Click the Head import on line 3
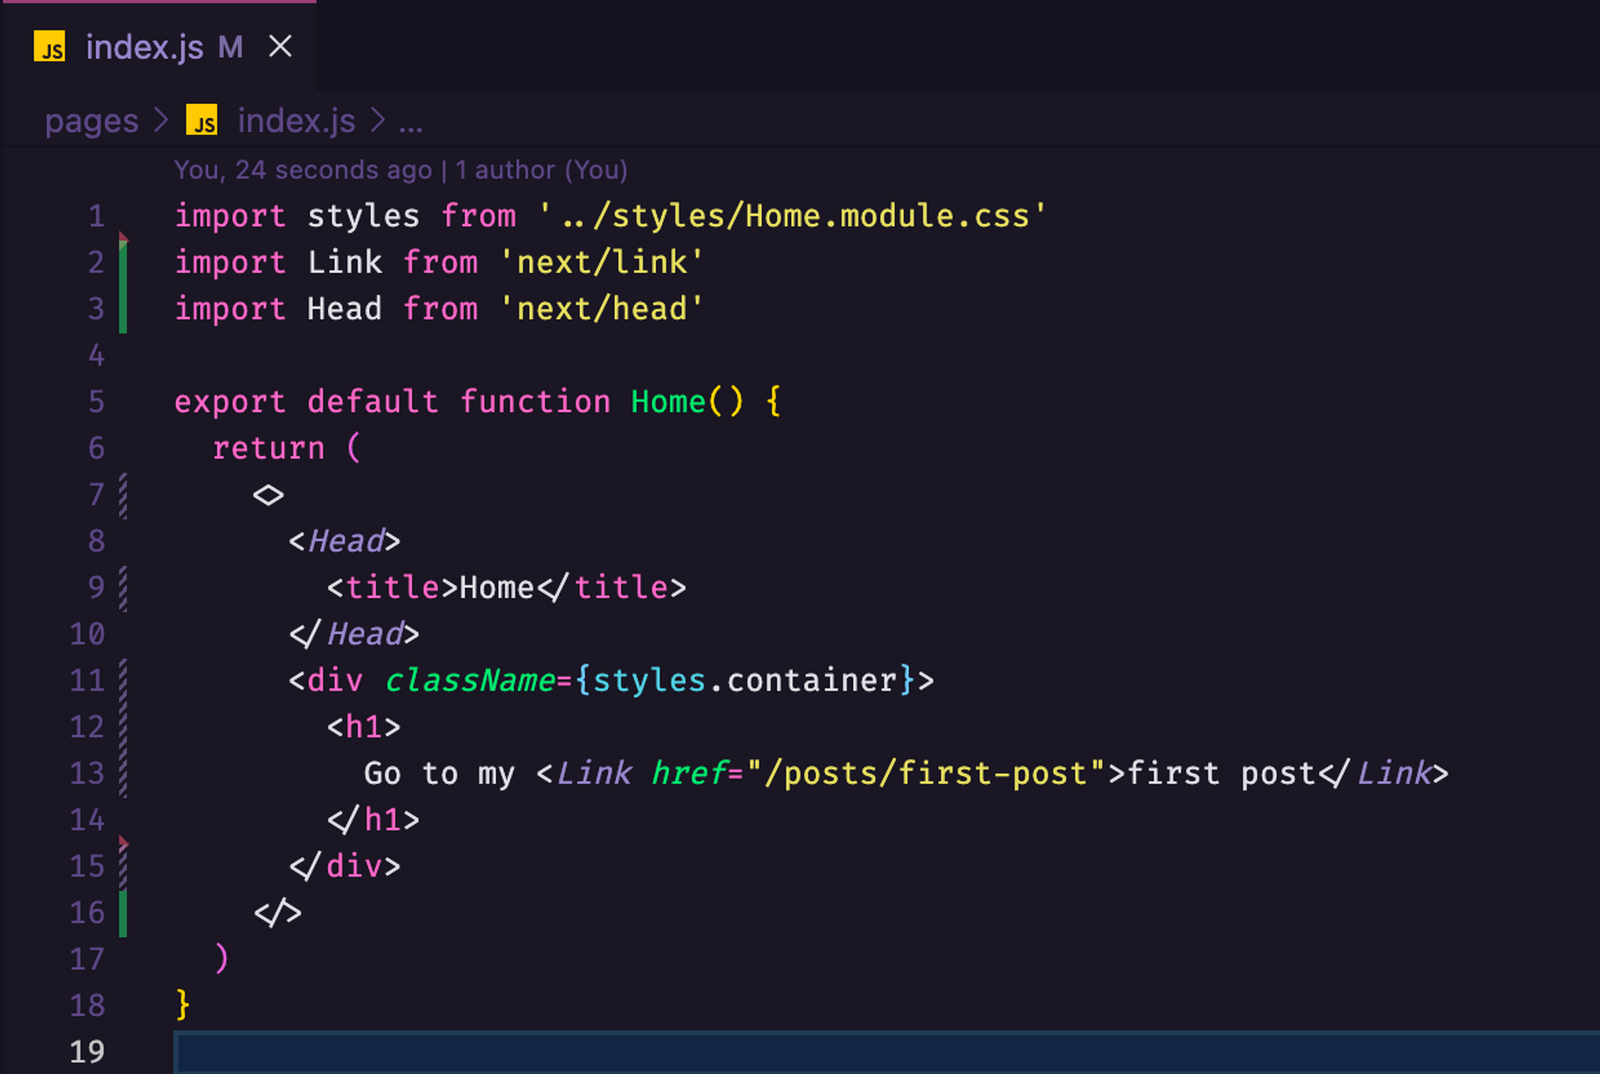Viewport: 1600px width, 1074px height. point(344,308)
